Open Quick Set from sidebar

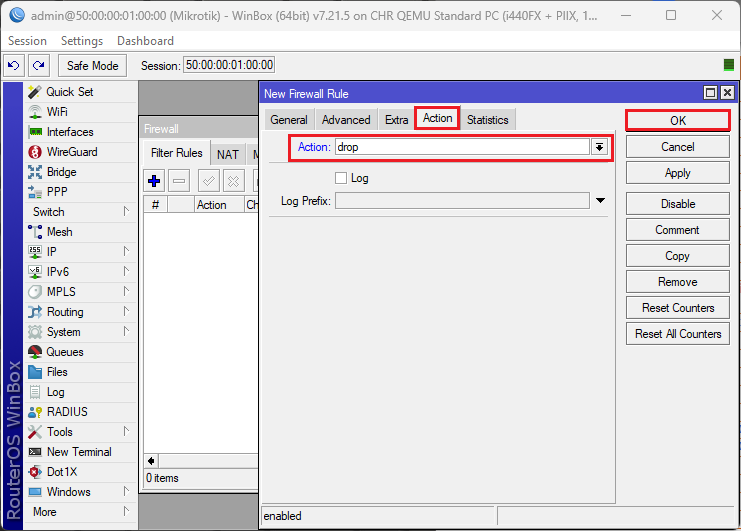[x=81, y=92]
